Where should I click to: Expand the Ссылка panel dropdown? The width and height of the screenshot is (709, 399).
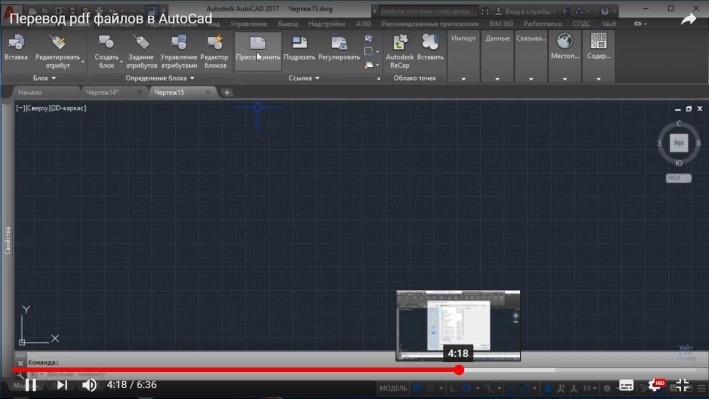[304, 78]
